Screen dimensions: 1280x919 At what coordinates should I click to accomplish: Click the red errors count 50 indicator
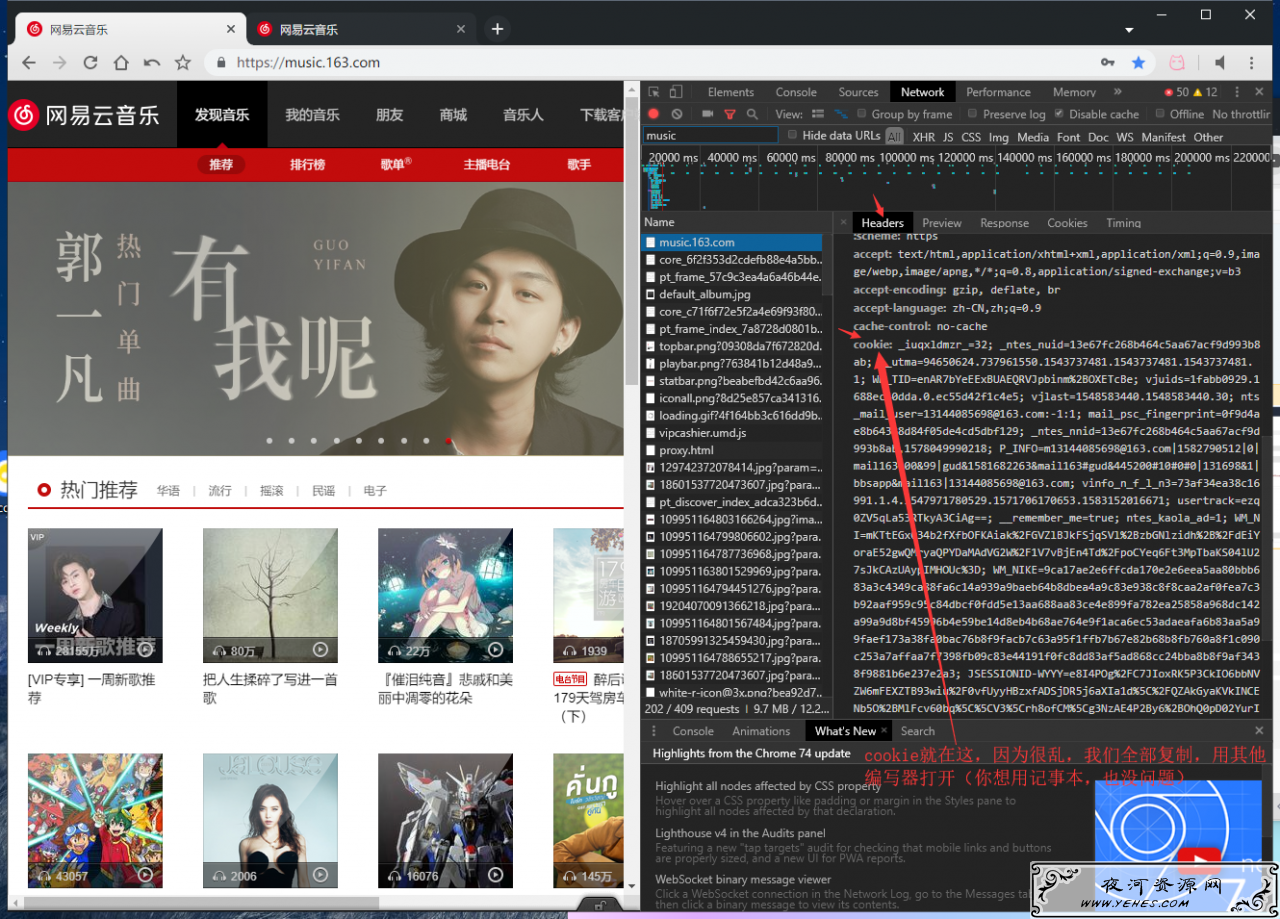coord(1175,92)
